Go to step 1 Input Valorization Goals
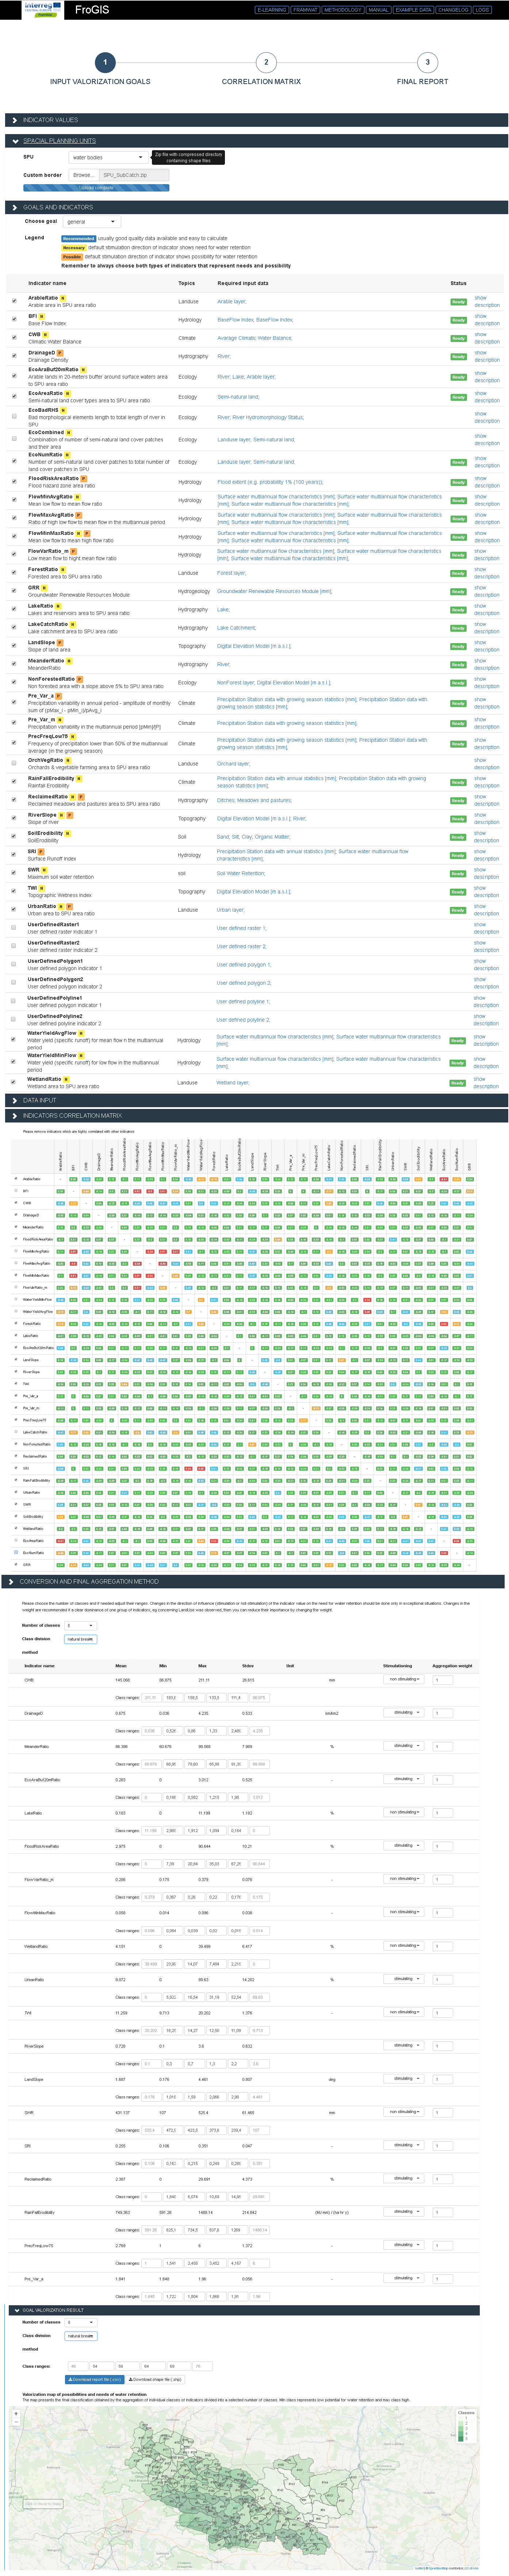509x2576 pixels. point(105,62)
